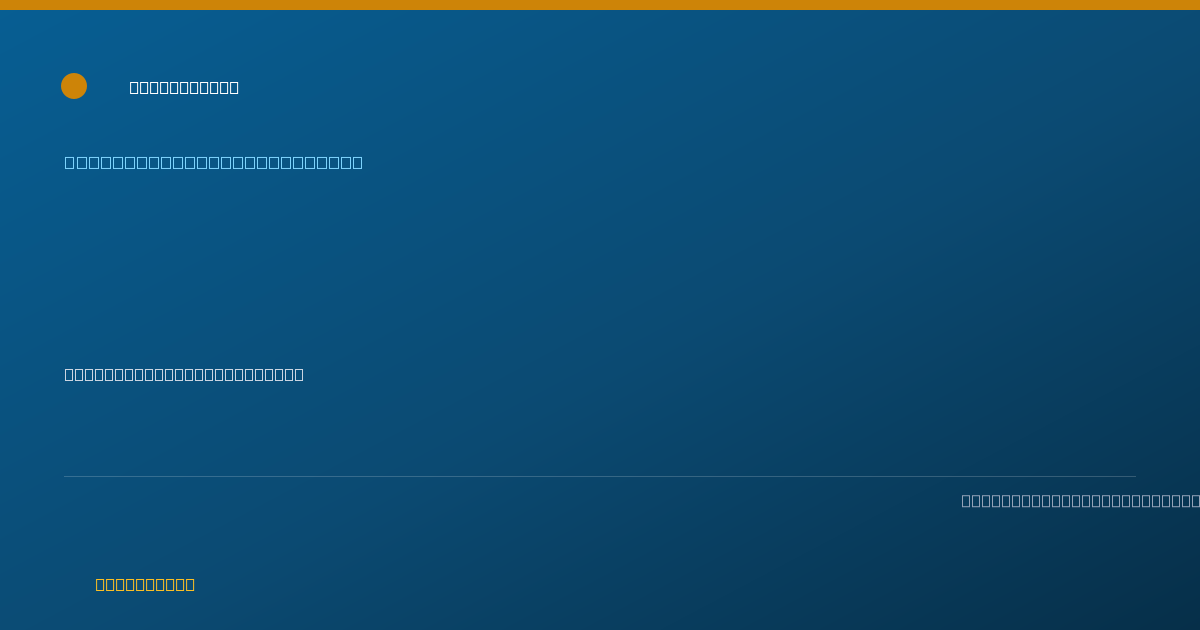Select the white header text beside the orange circle
Image resolution: width=1200 pixels, height=630 pixels.
(184, 87)
